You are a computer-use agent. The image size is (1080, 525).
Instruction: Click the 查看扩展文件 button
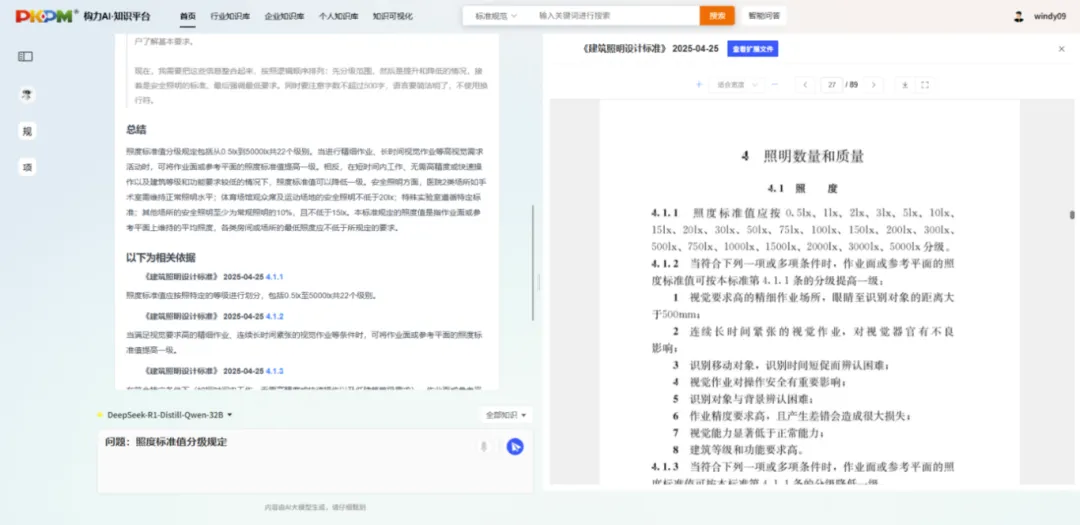click(752, 48)
